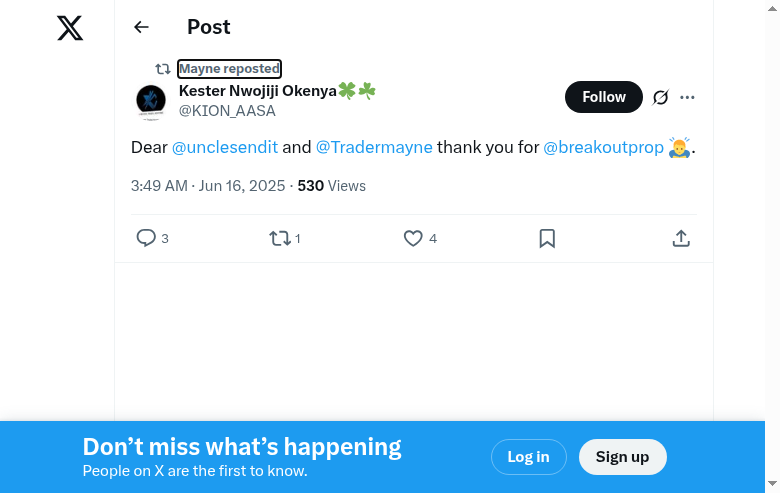Bookmark this post
This screenshot has width=780, height=493.
pos(547,238)
